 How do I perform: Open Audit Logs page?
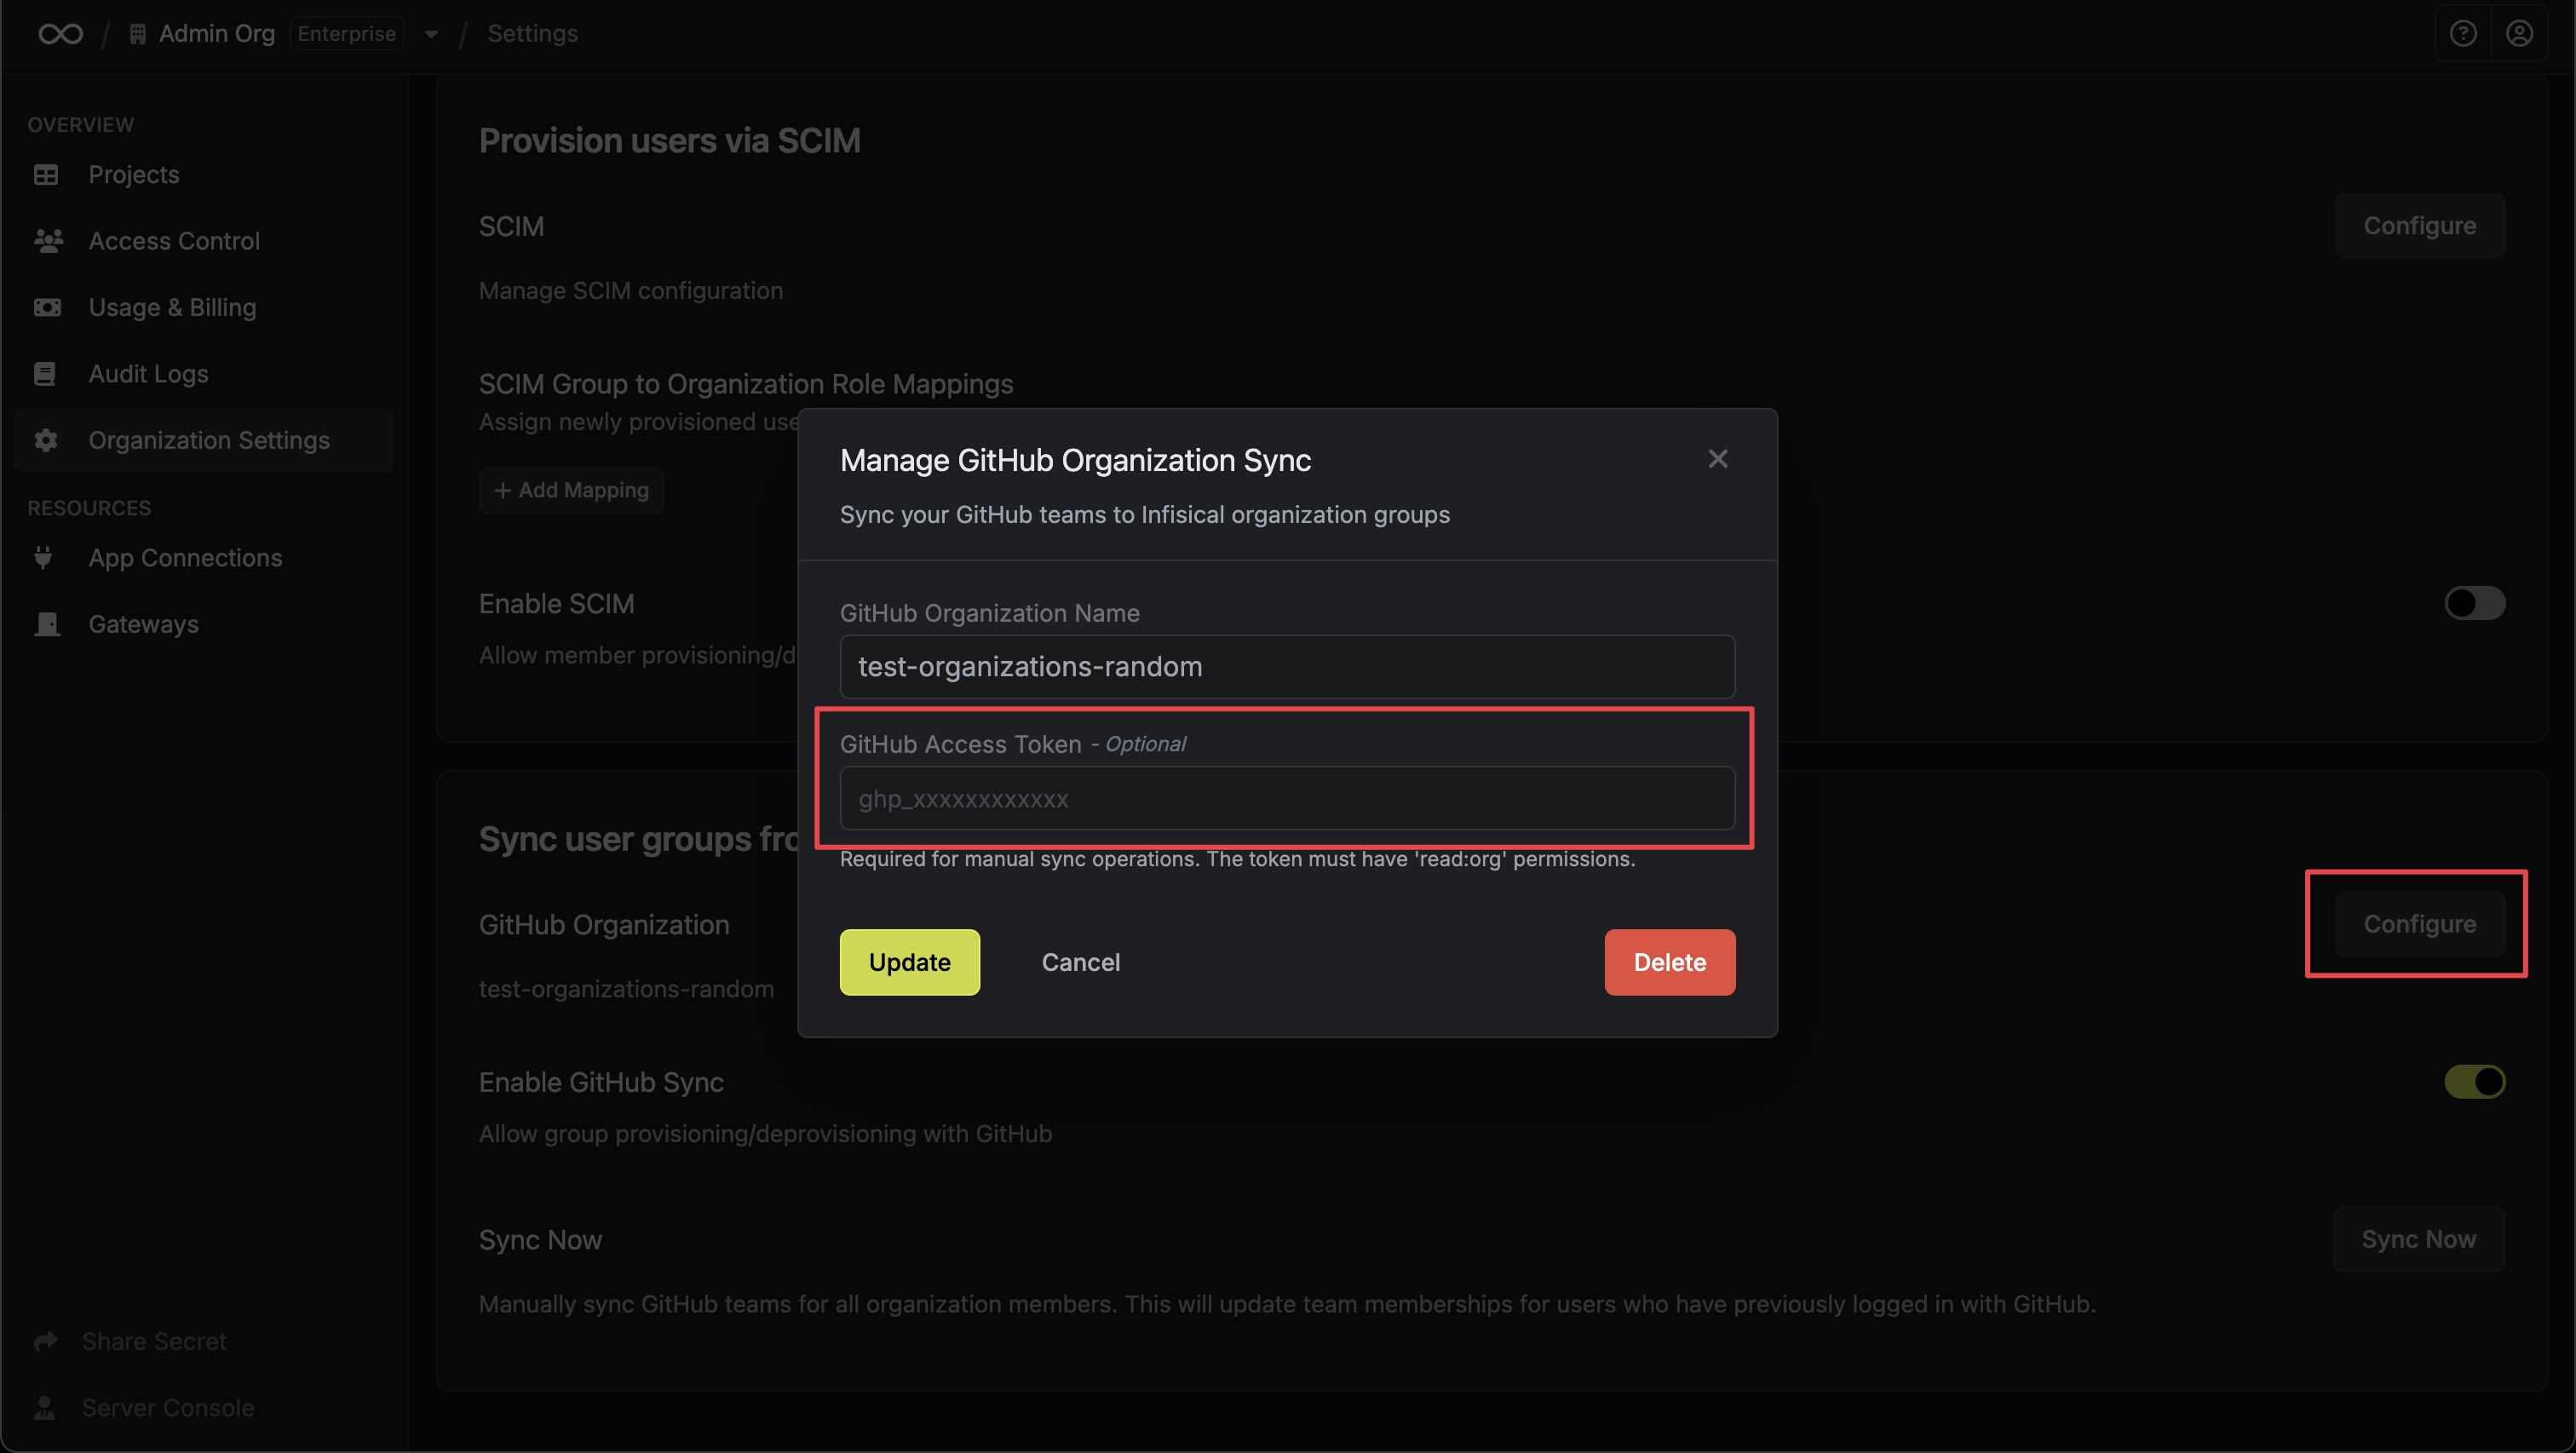pyautogui.click(x=204, y=374)
